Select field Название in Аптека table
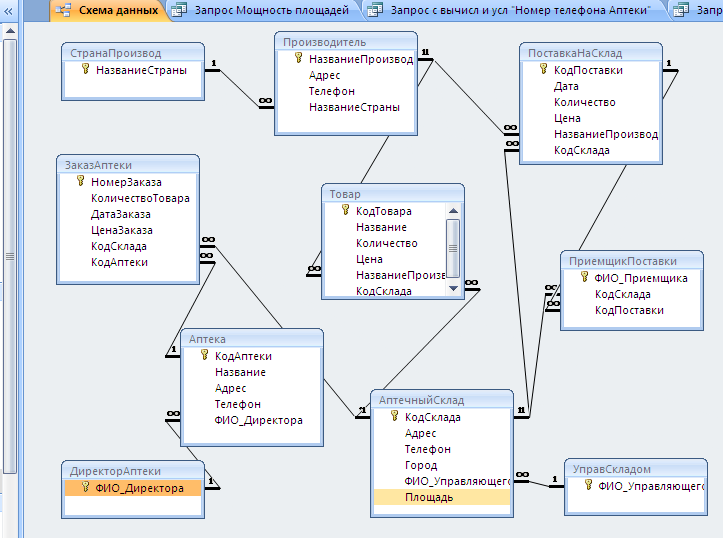 (x=240, y=372)
